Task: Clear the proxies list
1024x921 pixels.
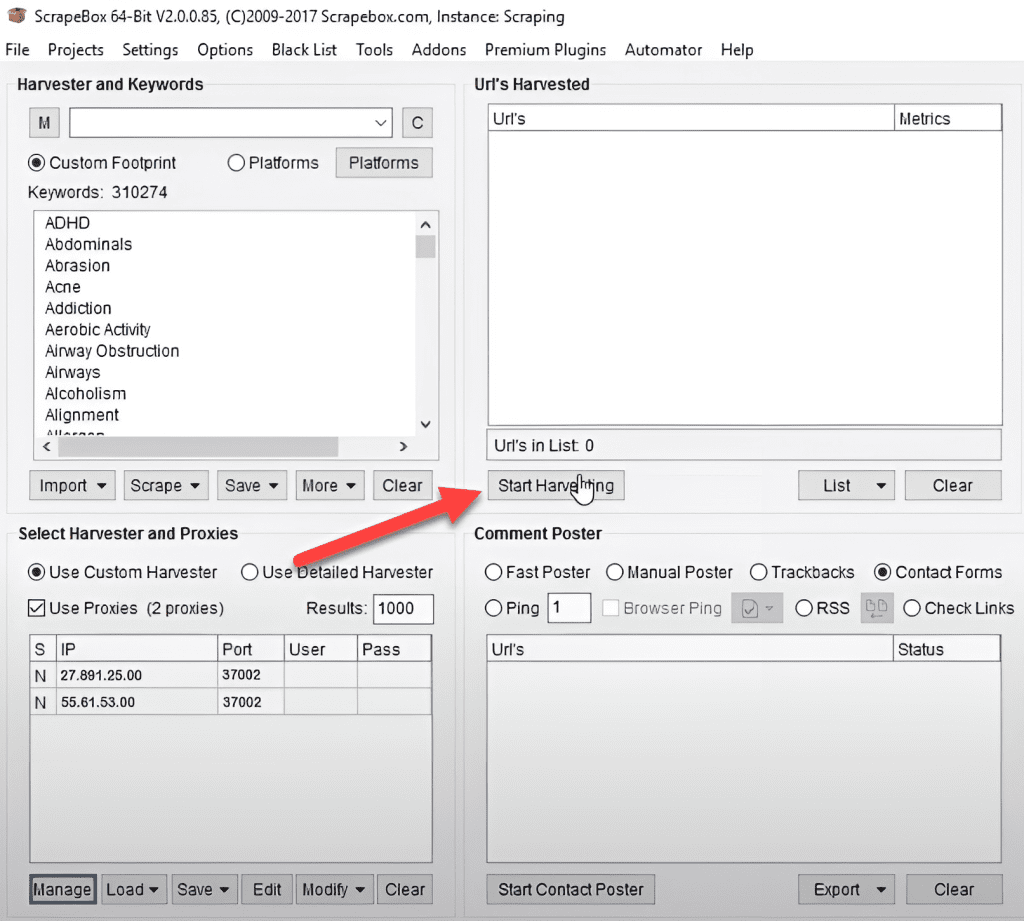Action: pos(405,890)
